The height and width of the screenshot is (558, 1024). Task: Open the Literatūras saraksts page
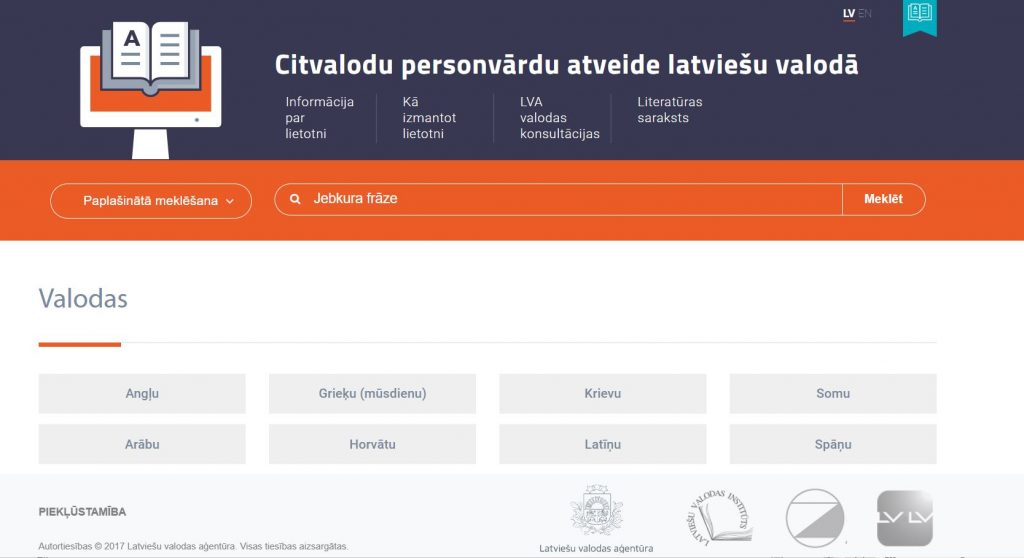669,110
